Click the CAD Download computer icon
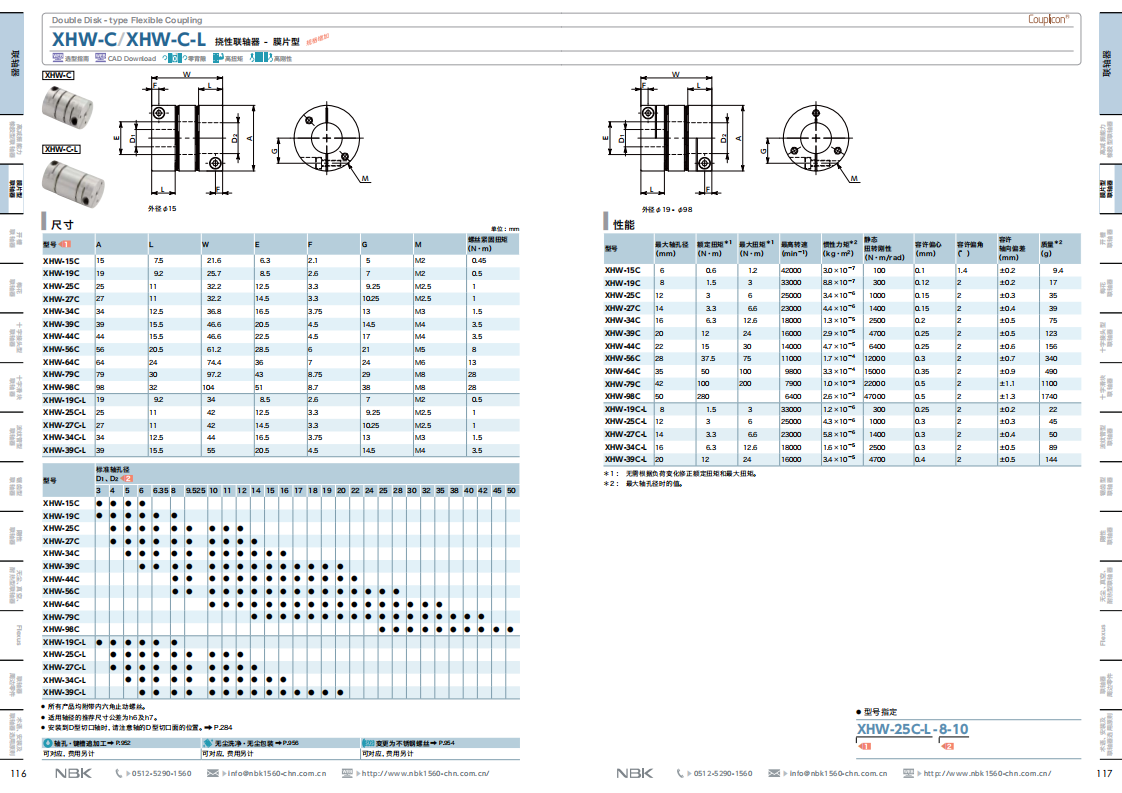This screenshot has height=793, width=1122. [x=100, y=58]
